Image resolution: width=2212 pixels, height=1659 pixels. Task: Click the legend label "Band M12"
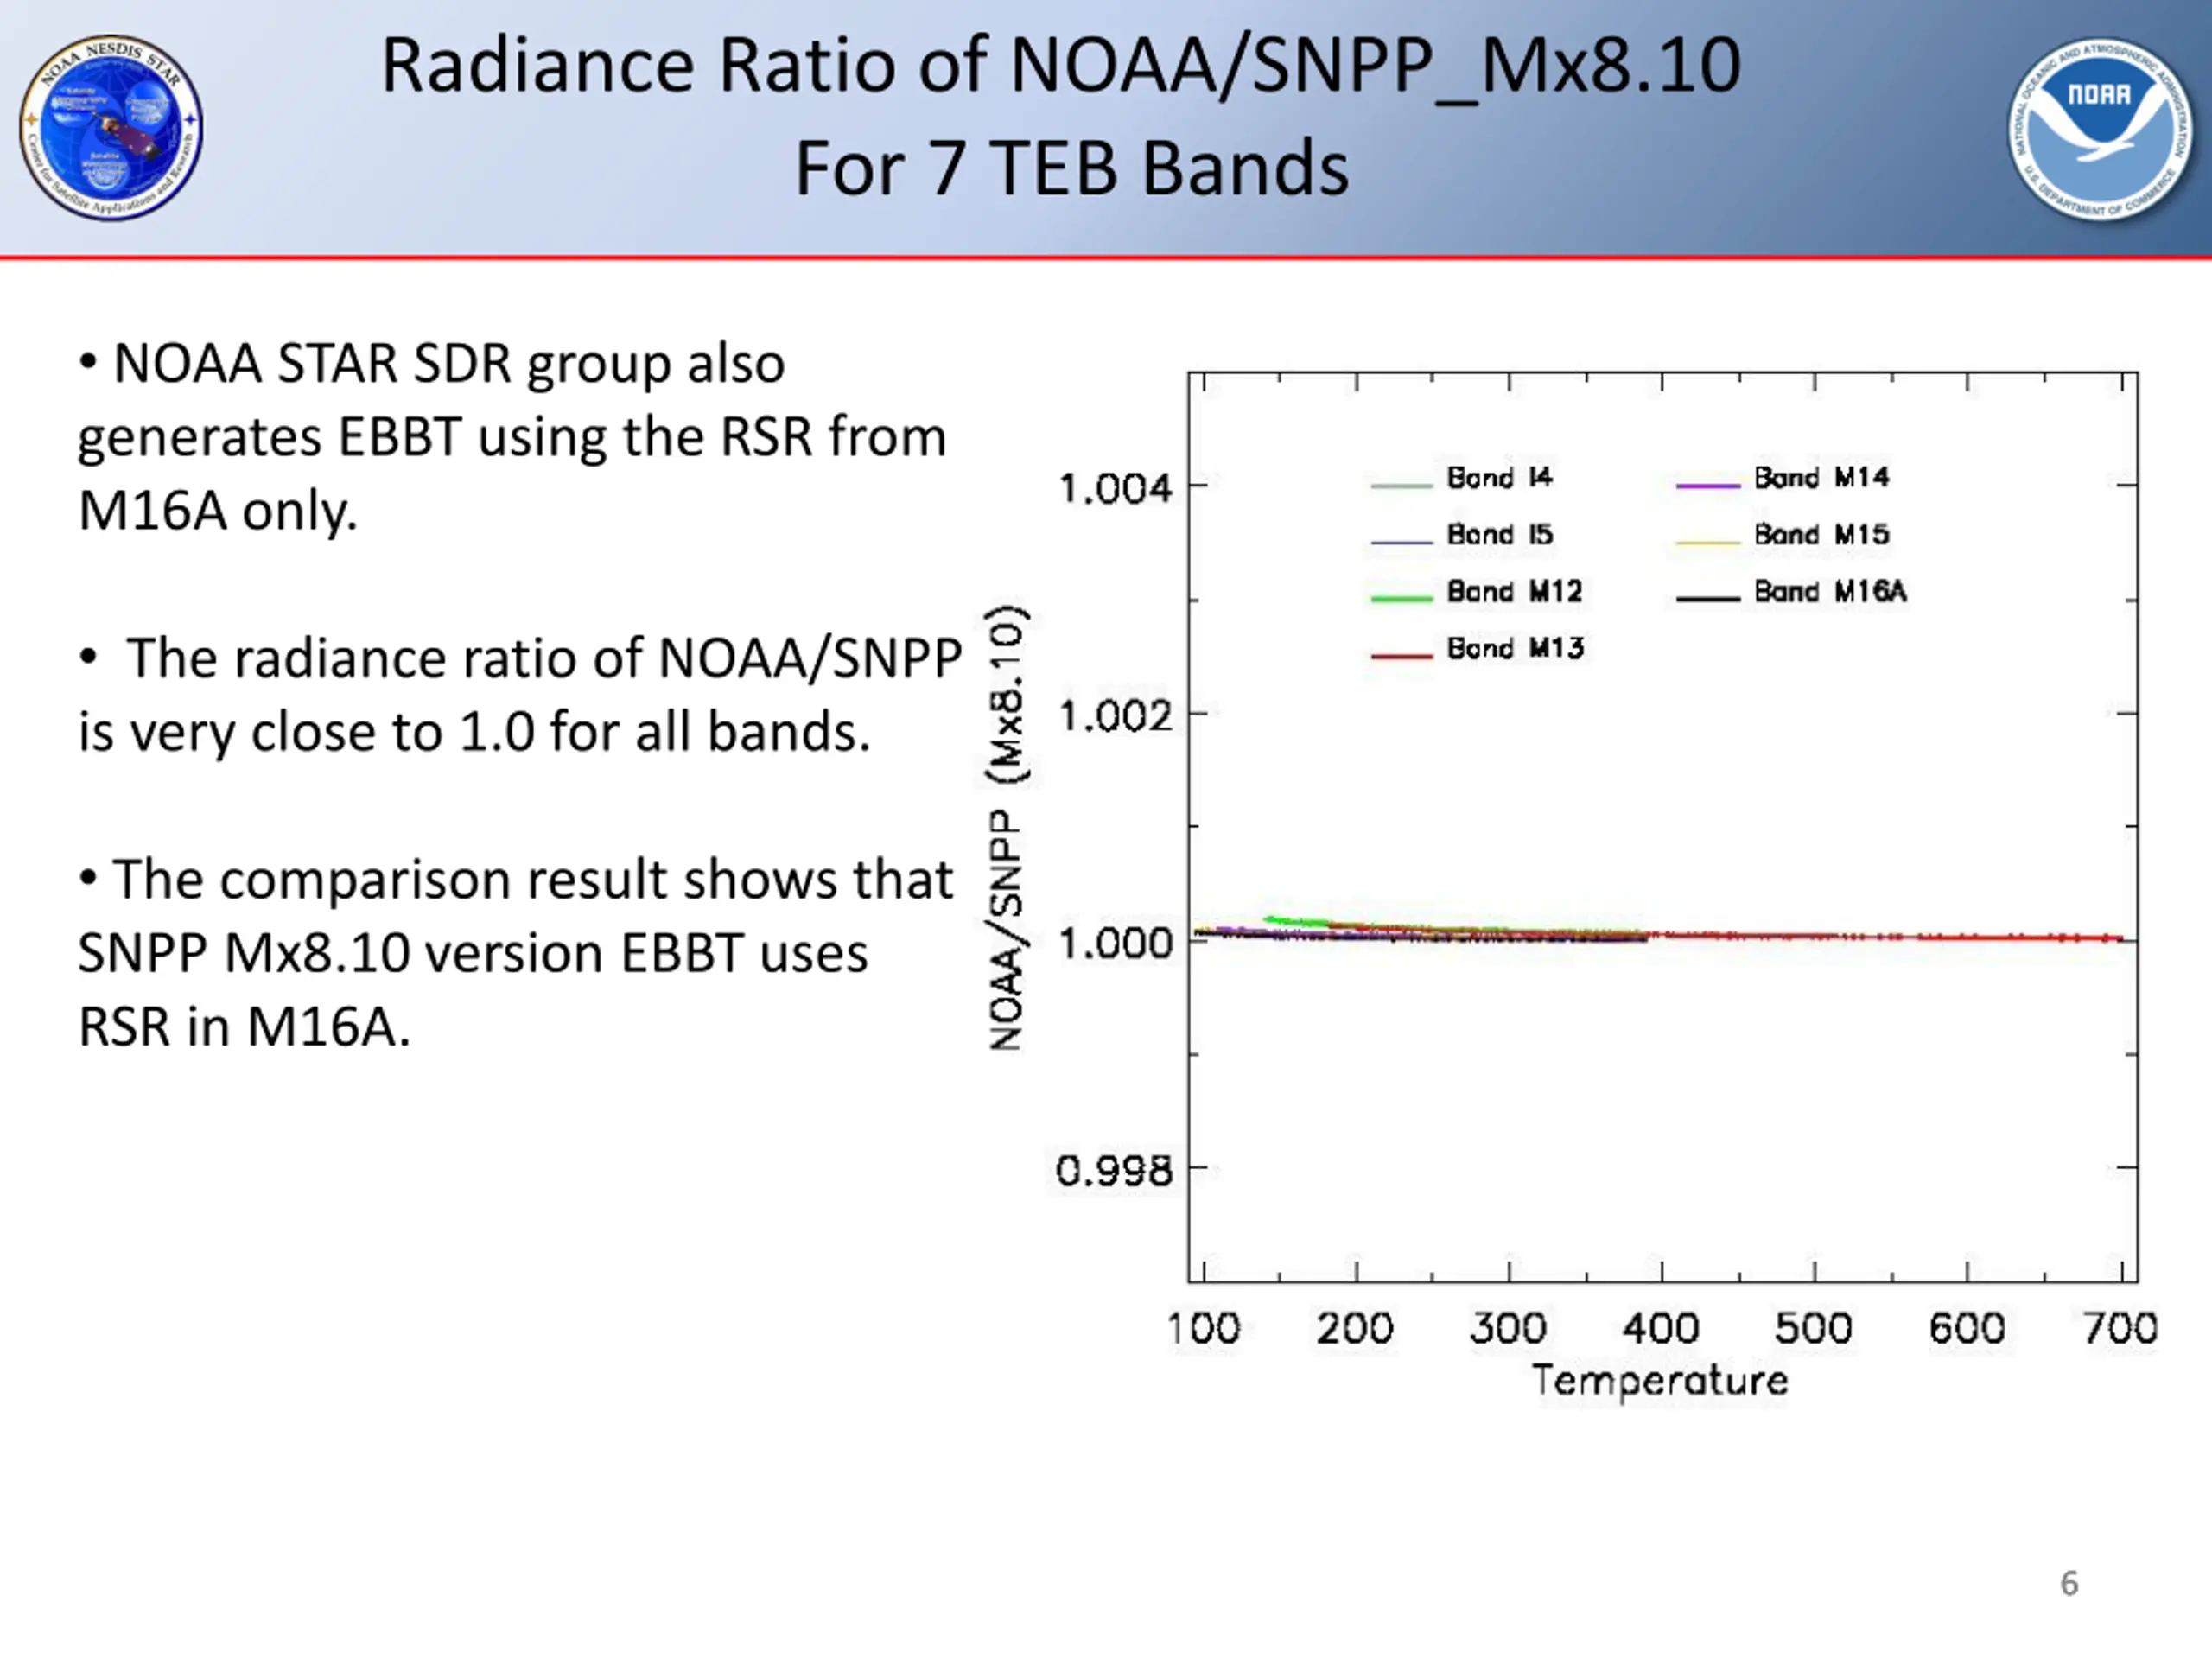click(x=1514, y=592)
